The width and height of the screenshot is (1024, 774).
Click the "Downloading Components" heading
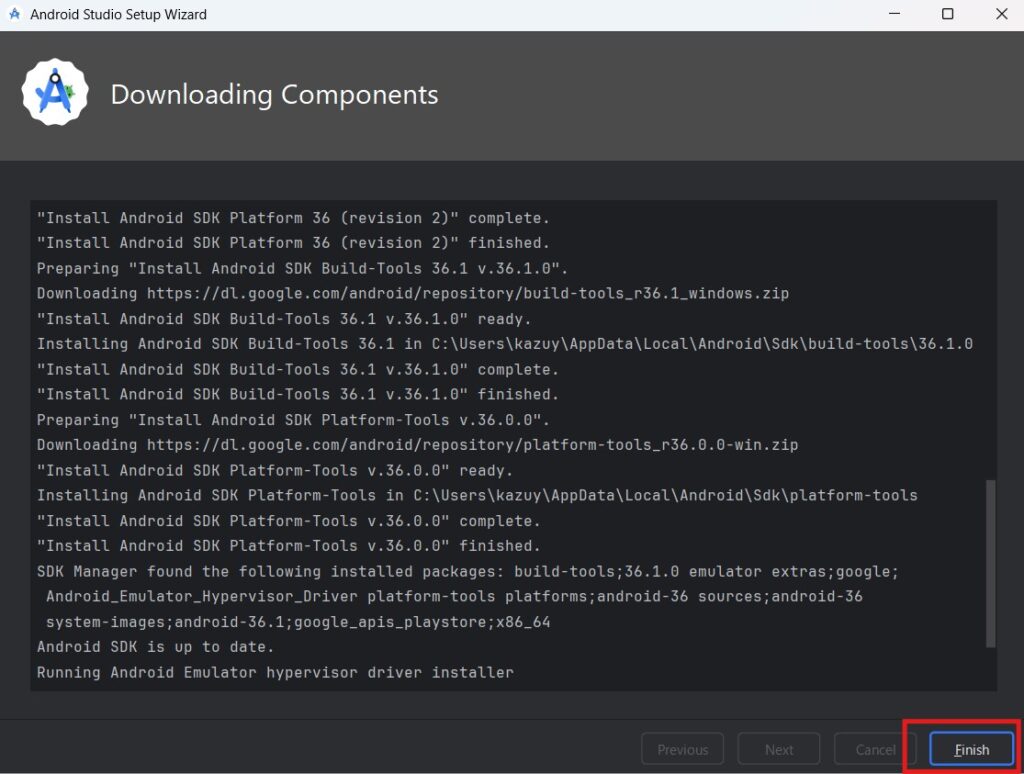coord(274,95)
